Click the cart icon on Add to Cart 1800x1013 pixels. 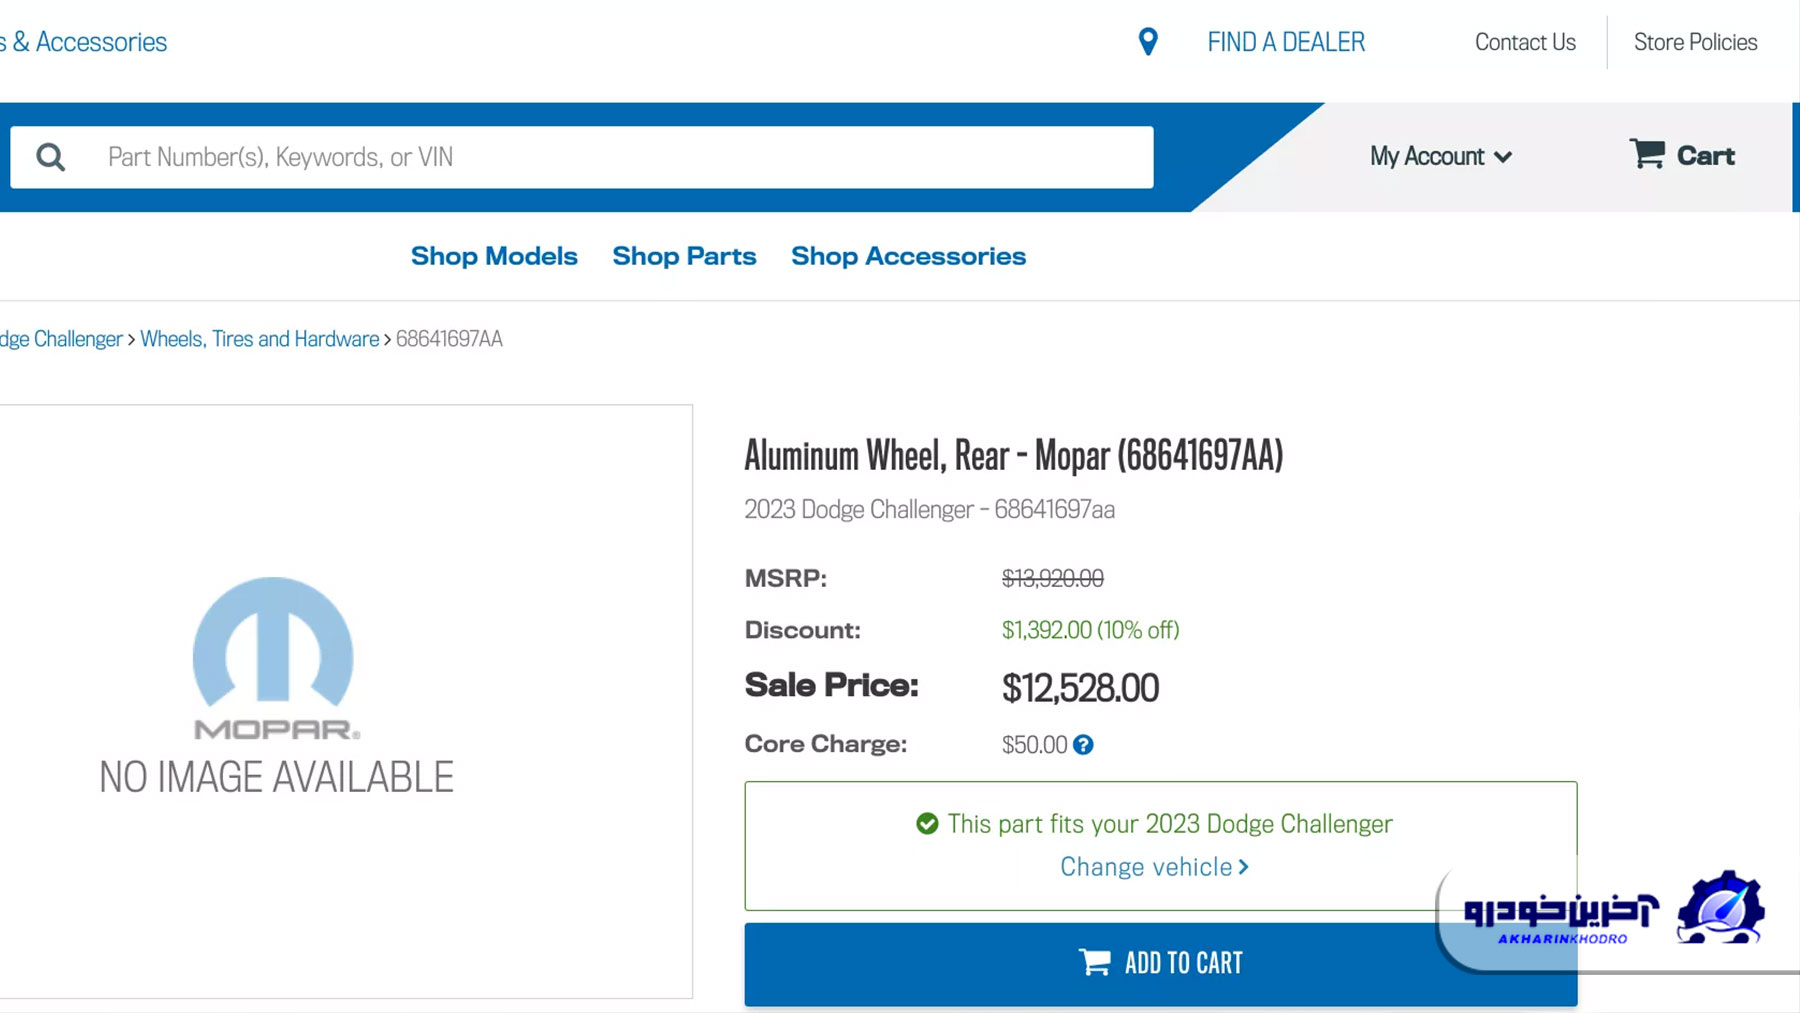1095,963
